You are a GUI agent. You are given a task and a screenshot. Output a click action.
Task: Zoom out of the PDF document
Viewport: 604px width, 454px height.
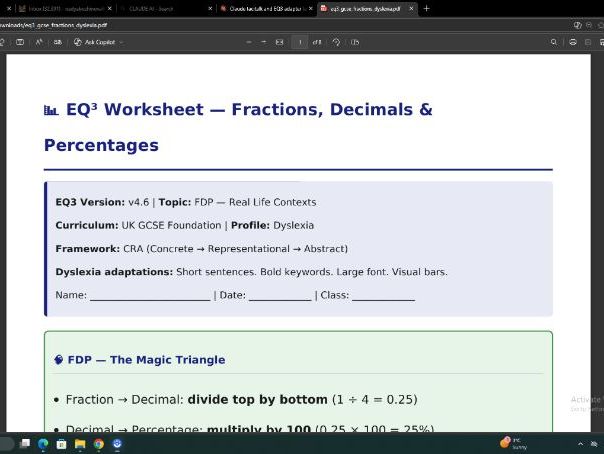tap(249, 42)
